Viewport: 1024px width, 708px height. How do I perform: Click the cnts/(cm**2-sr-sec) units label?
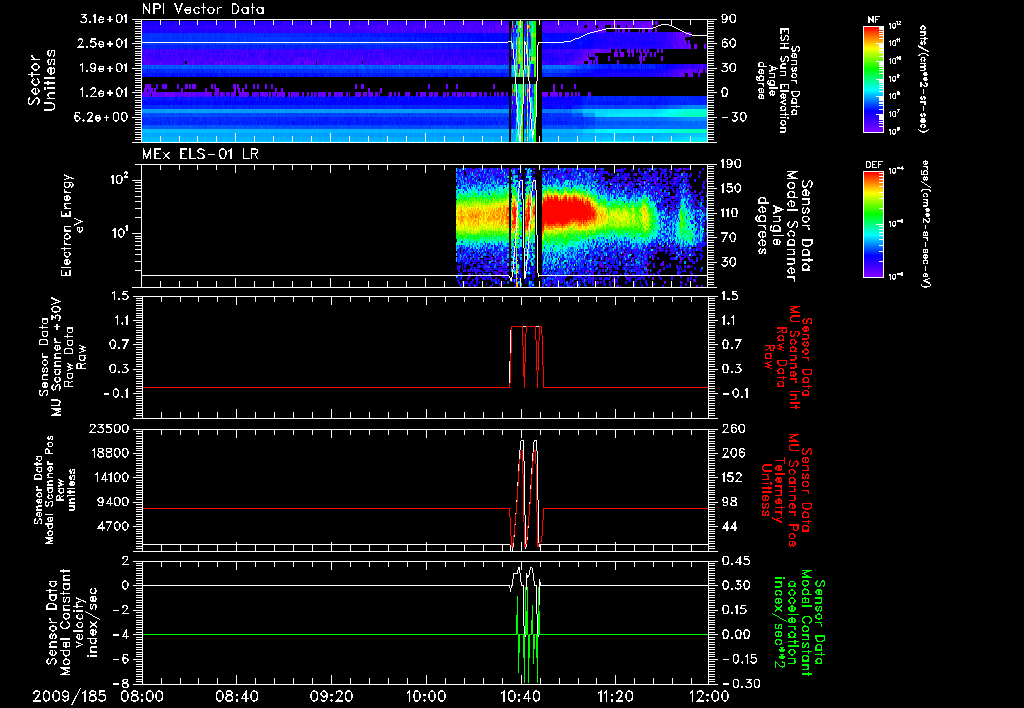[x=923, y=78]
